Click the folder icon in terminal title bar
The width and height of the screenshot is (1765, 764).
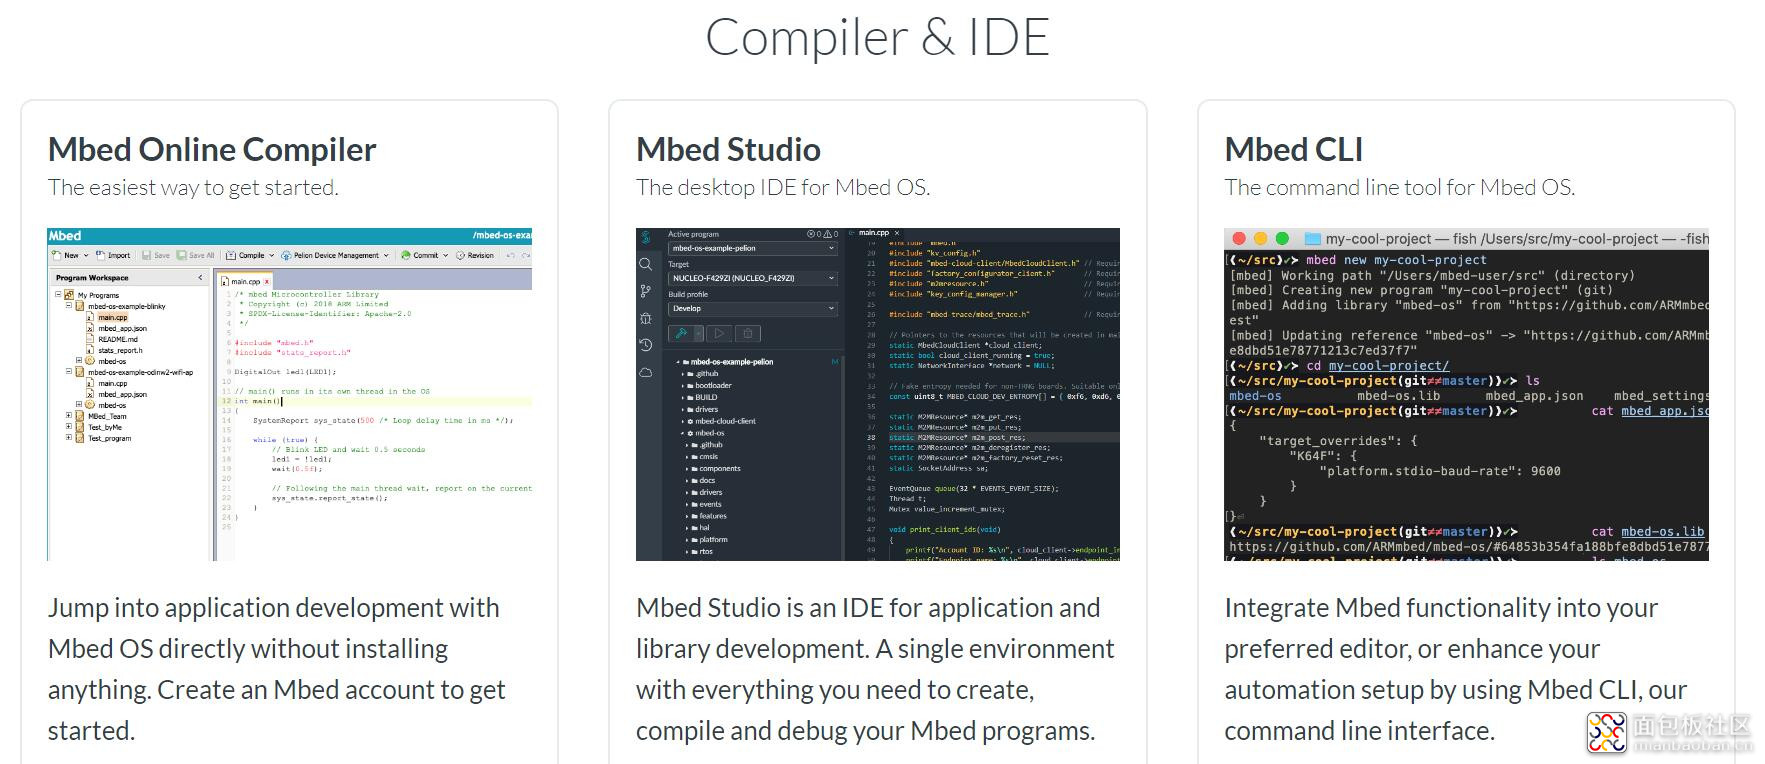coord(1313,238)
